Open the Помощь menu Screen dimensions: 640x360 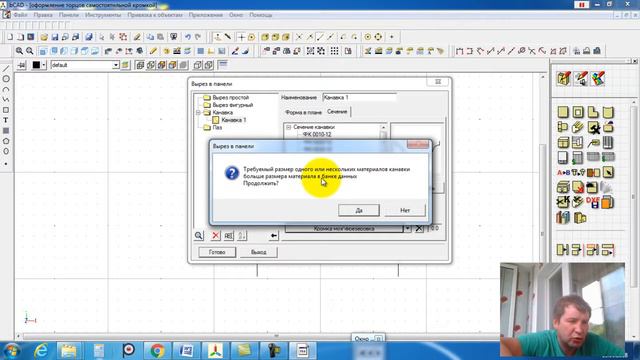[x=260, y=15]
